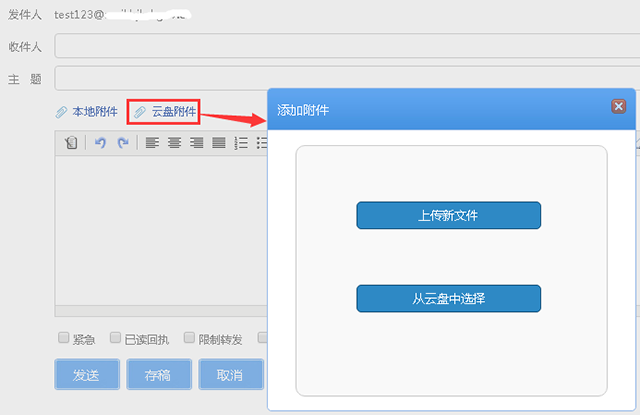Image resolution: width=640 pixels, height=415 pixels.
Task: Center-align text using toolbar icon
Action: [174, 143]
